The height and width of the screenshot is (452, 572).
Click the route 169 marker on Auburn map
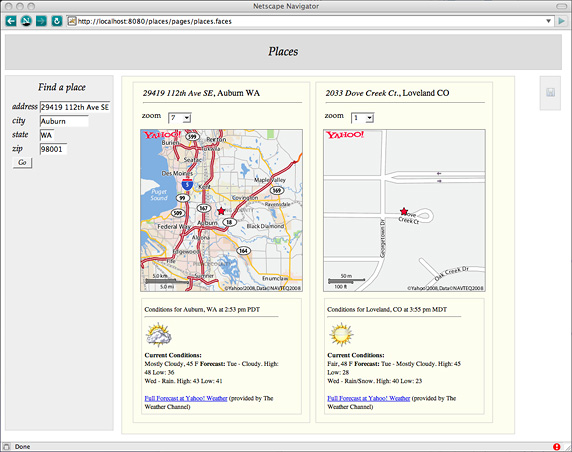tap(277, 190)
